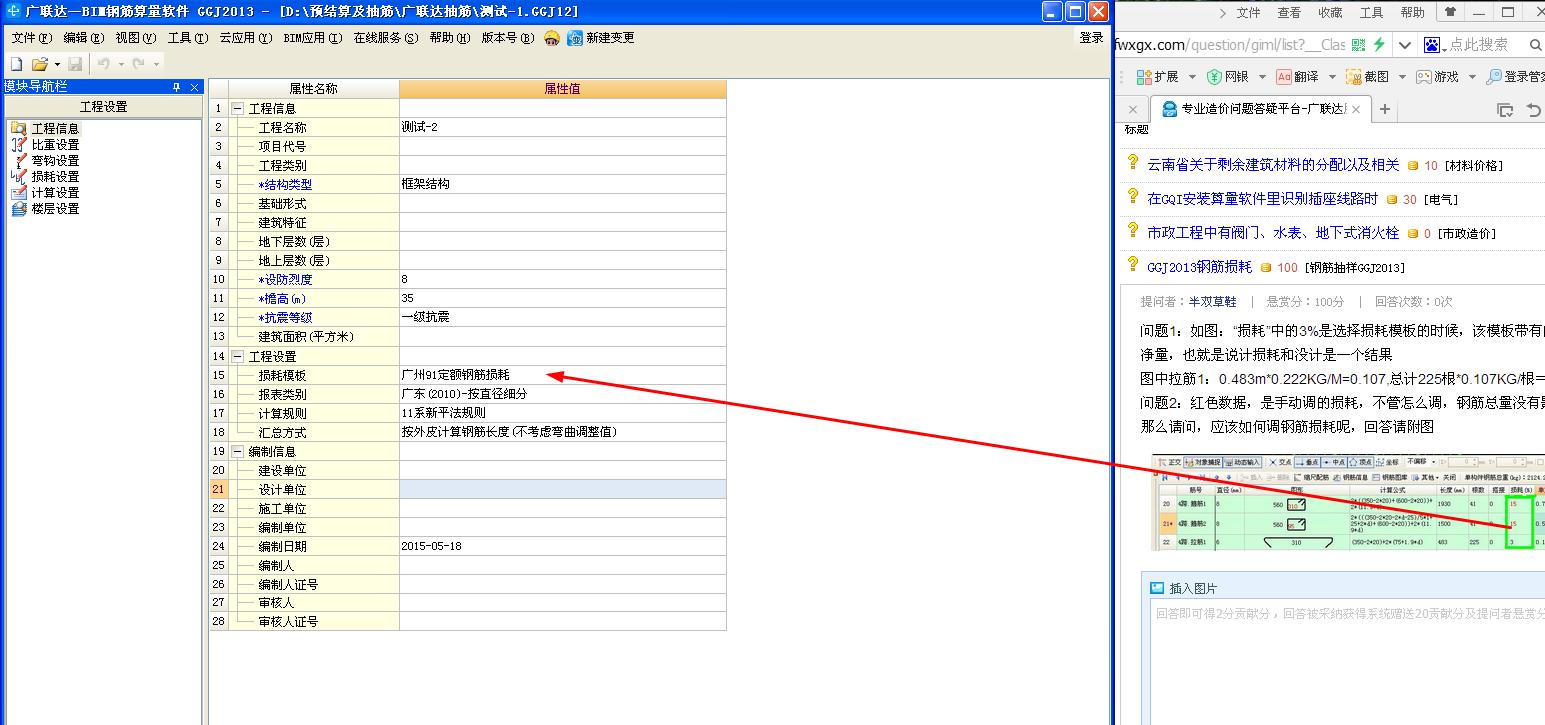
Task: Click the restore closed tab icon in browser
Action: coord(1535,109)
